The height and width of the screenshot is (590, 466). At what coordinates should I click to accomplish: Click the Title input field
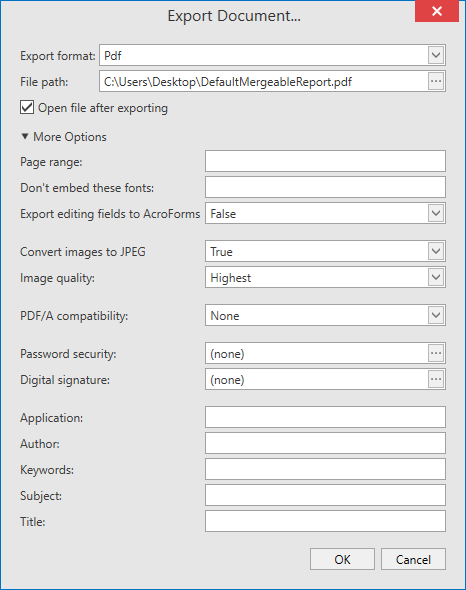[x=325, y=521]
